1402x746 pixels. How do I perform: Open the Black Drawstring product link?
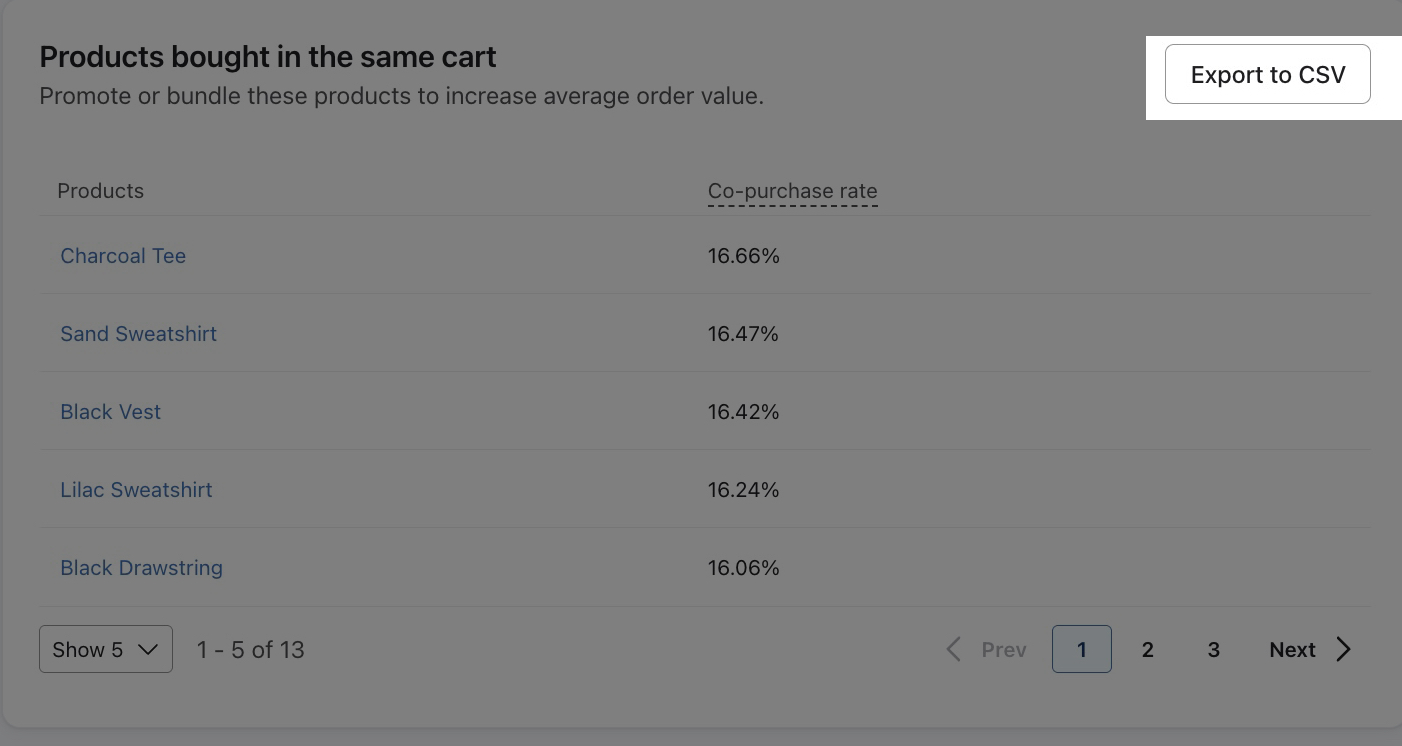[x=141, y=568]
